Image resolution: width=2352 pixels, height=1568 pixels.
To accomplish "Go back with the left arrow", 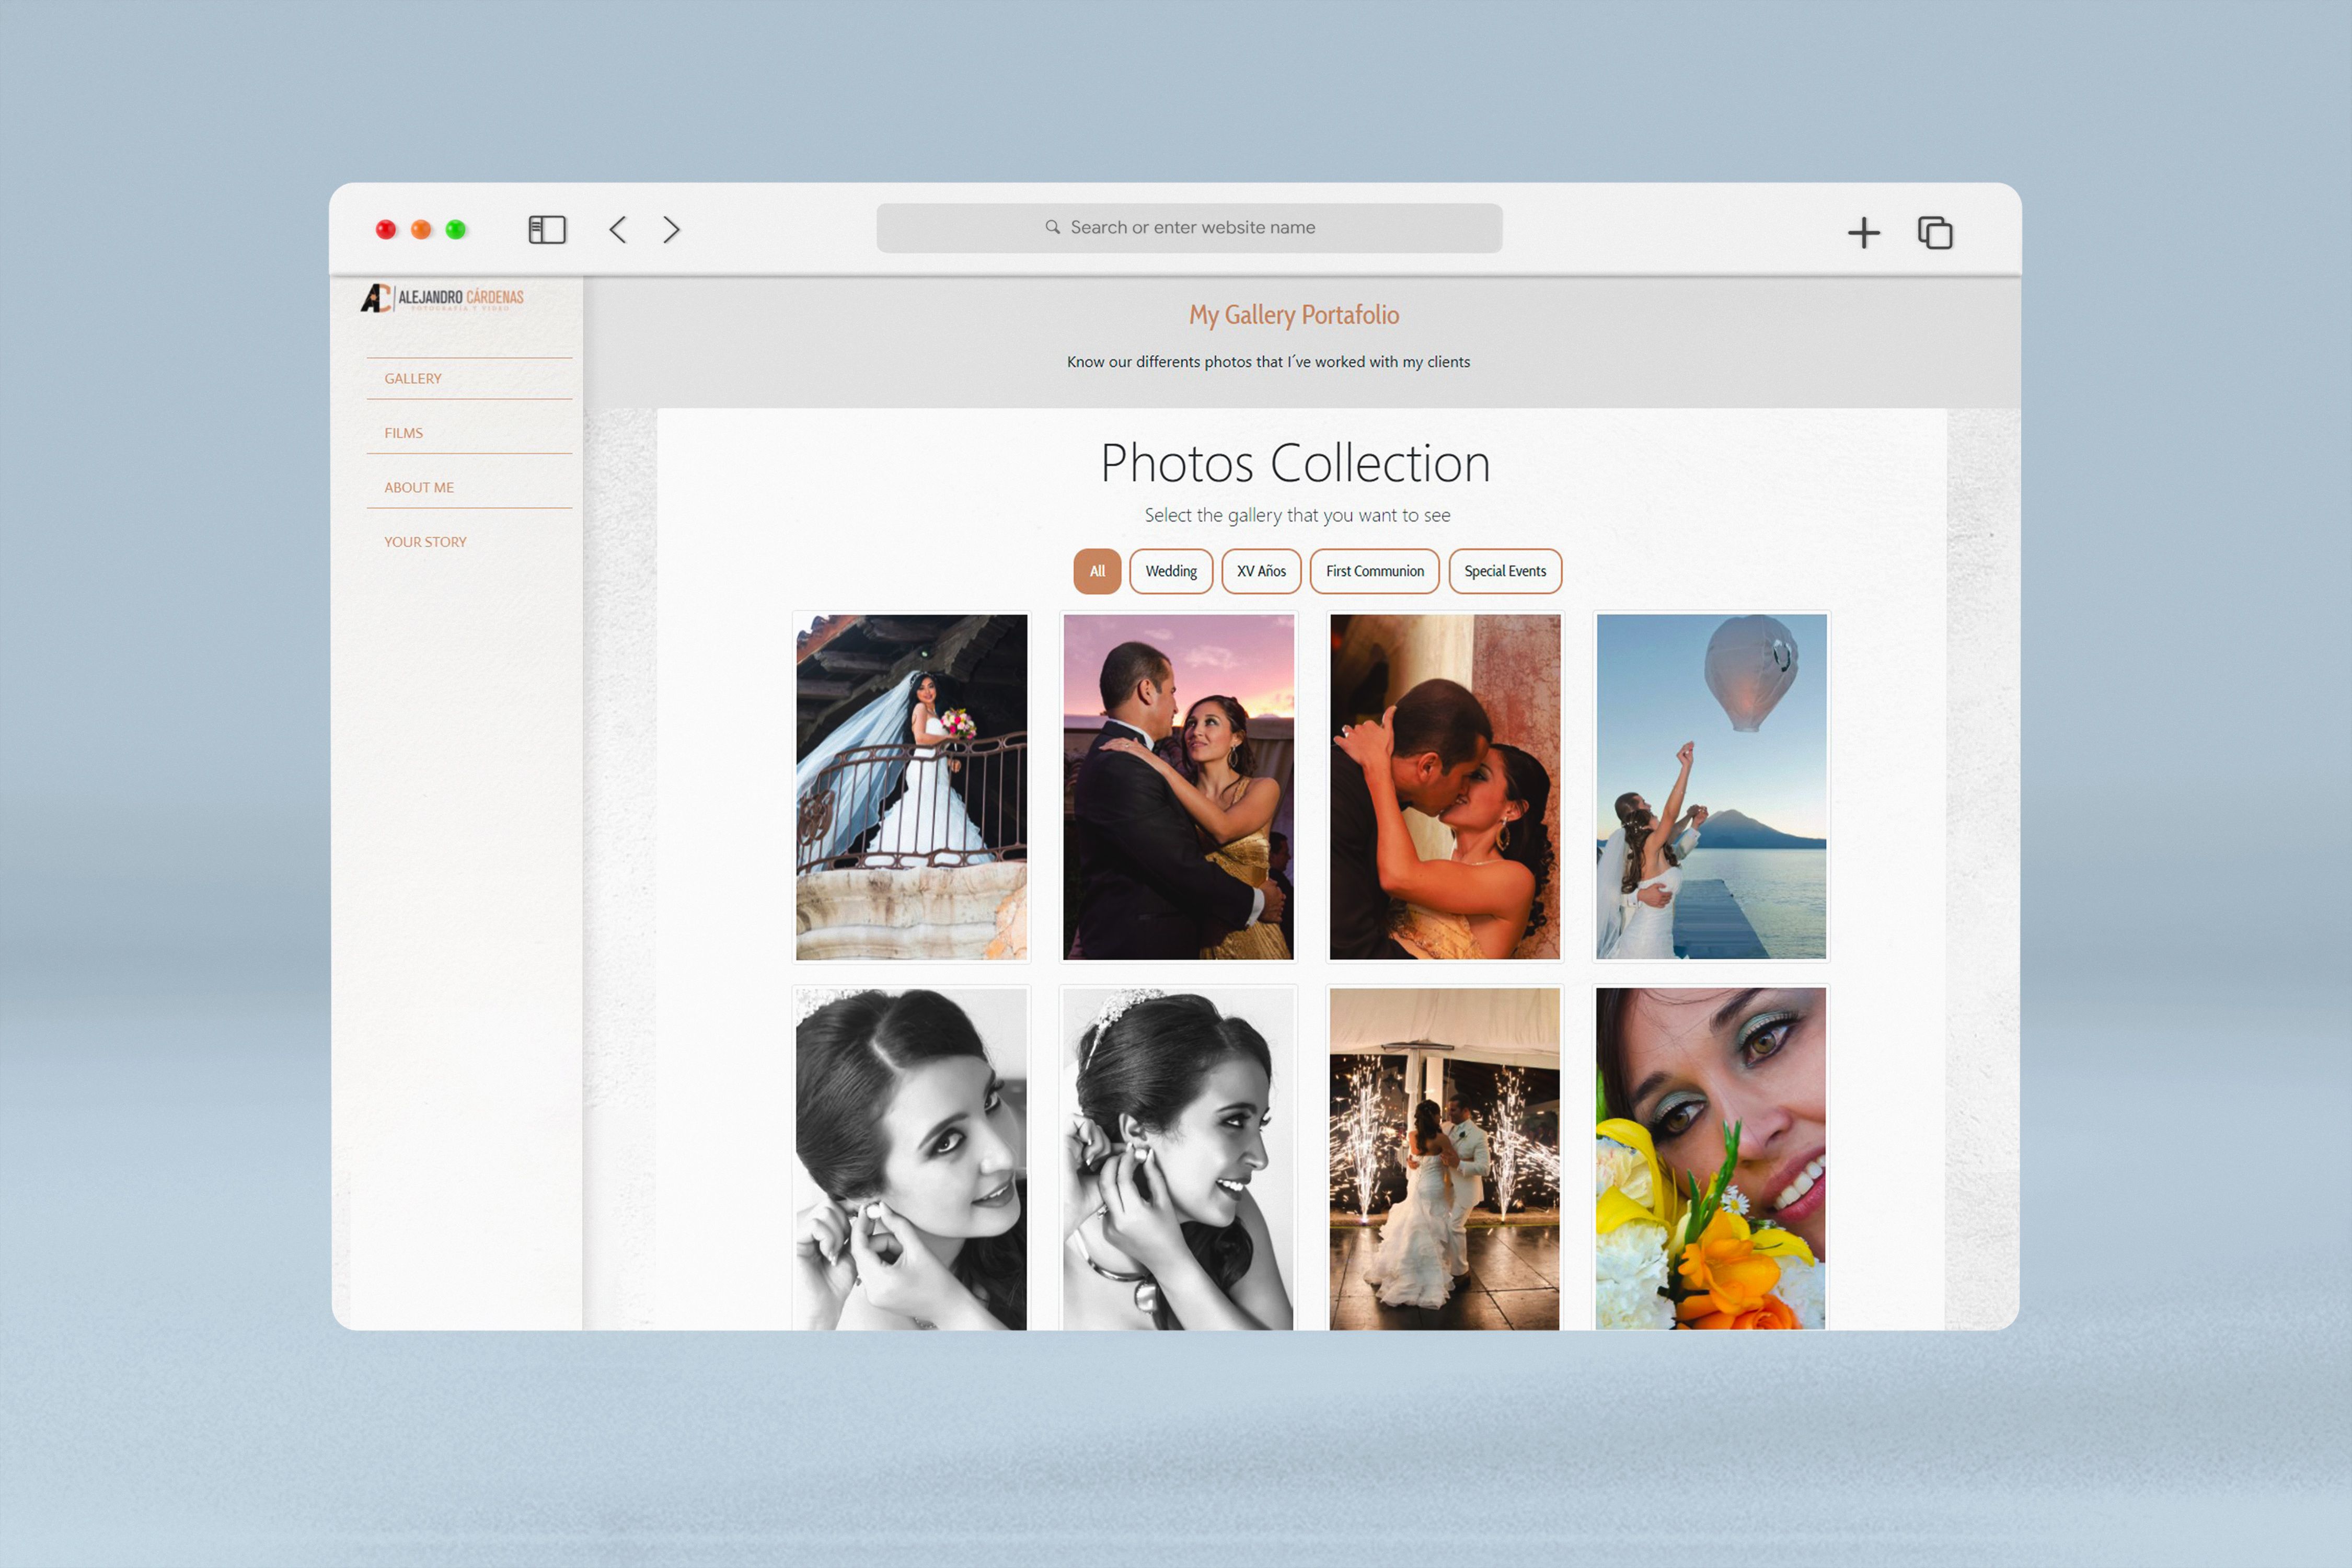I will coord(618,230).
